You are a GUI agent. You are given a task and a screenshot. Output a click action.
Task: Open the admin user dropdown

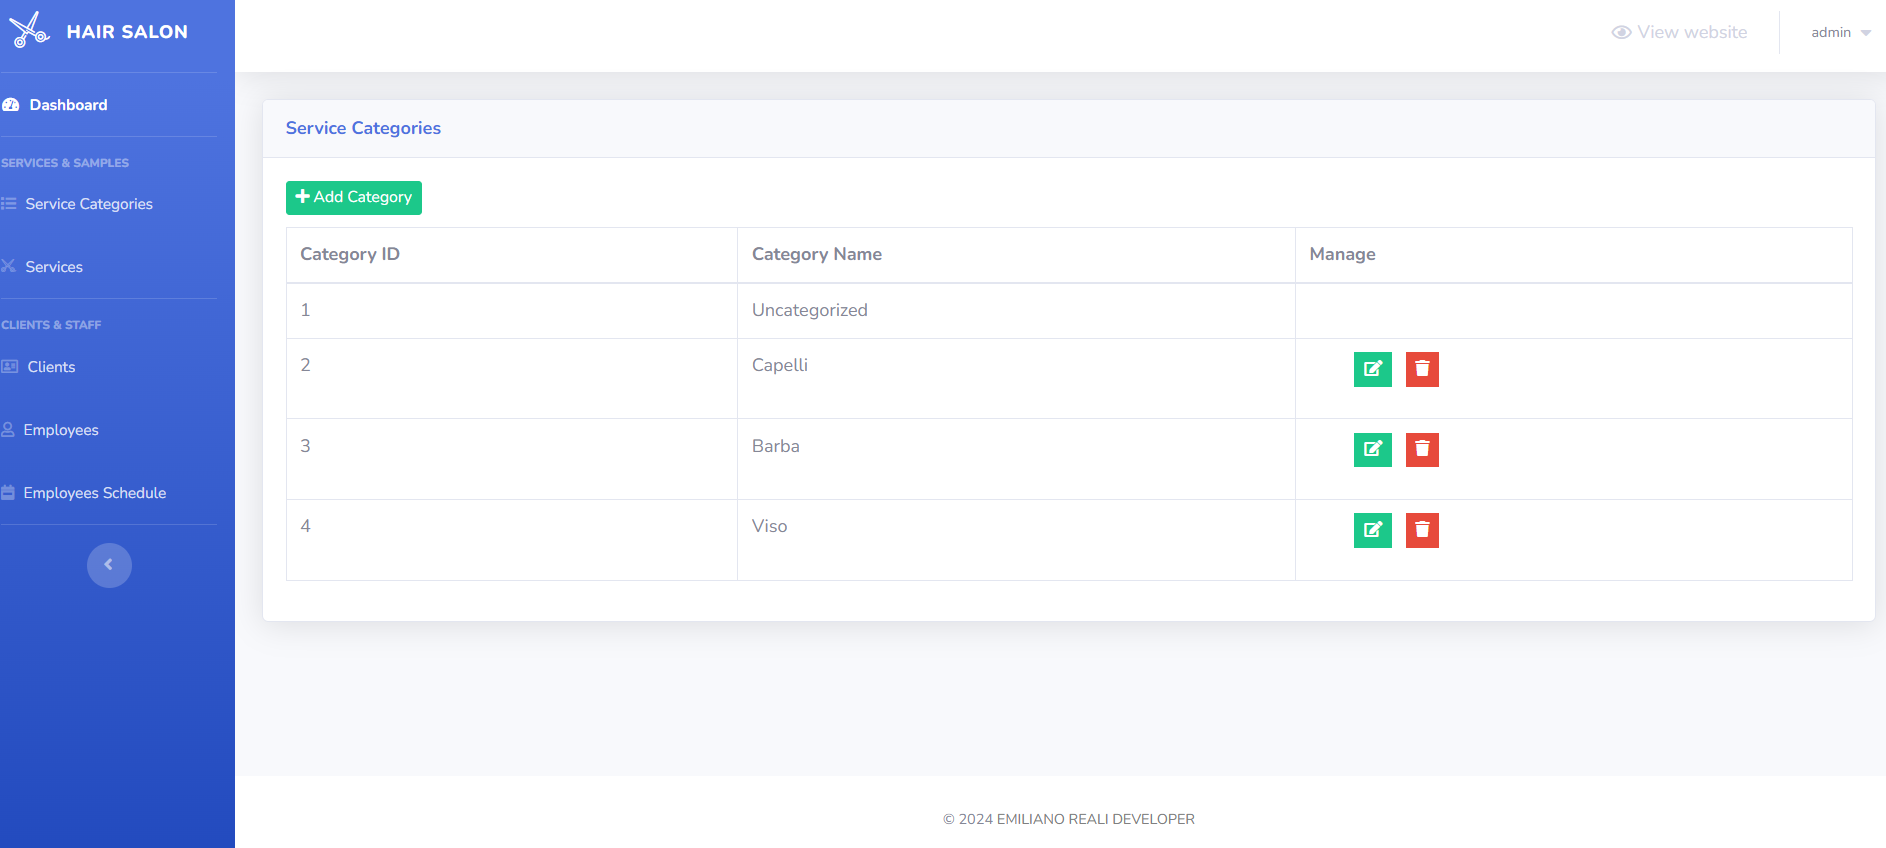click(1840, 33)
